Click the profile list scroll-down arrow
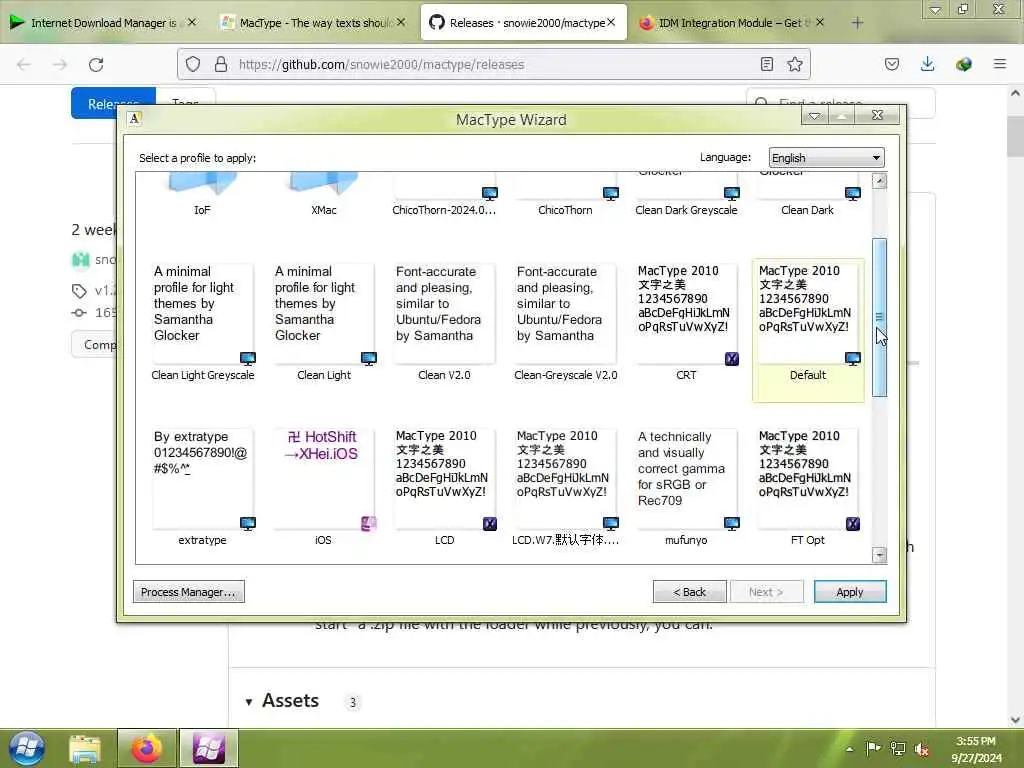The width and height of the screenshot is (1024, 768). click(x=880, y=555)
